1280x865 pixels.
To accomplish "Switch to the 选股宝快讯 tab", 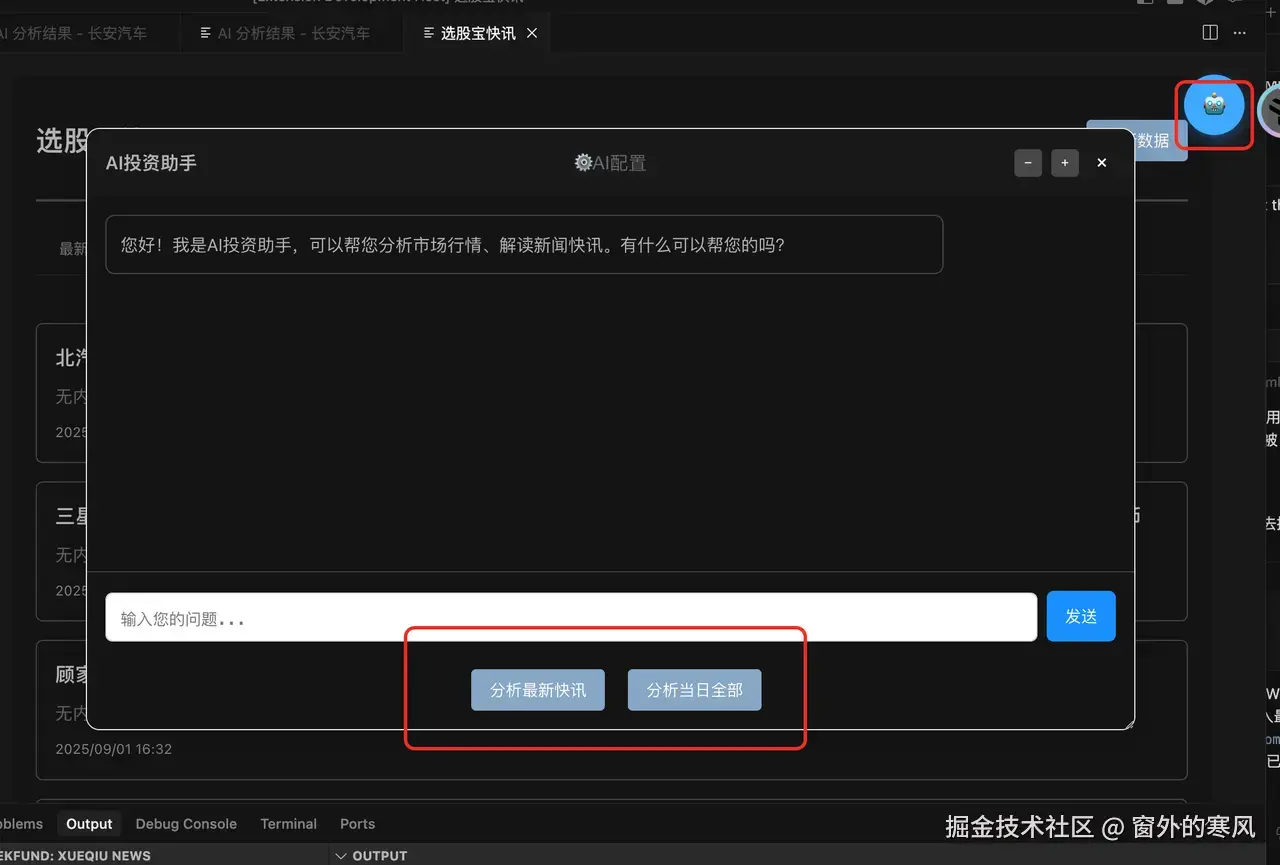I will tap(478, 32).
